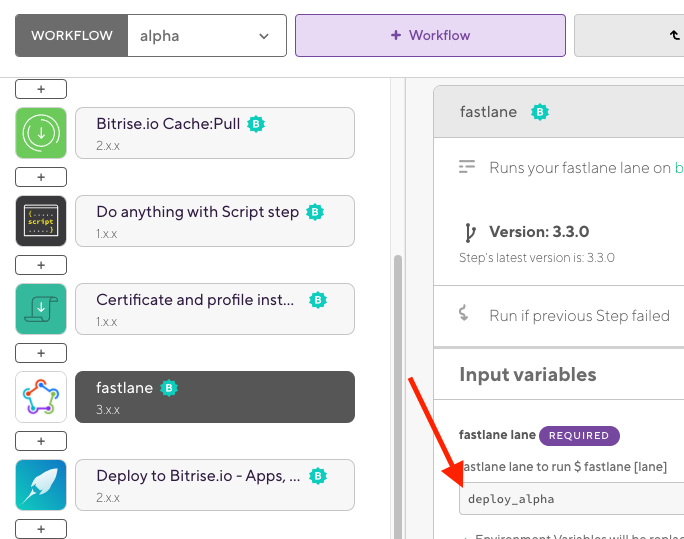Add step above Bitrise.io Cache:Pull
The image size is (684, 539).
(x=41, y=89)
